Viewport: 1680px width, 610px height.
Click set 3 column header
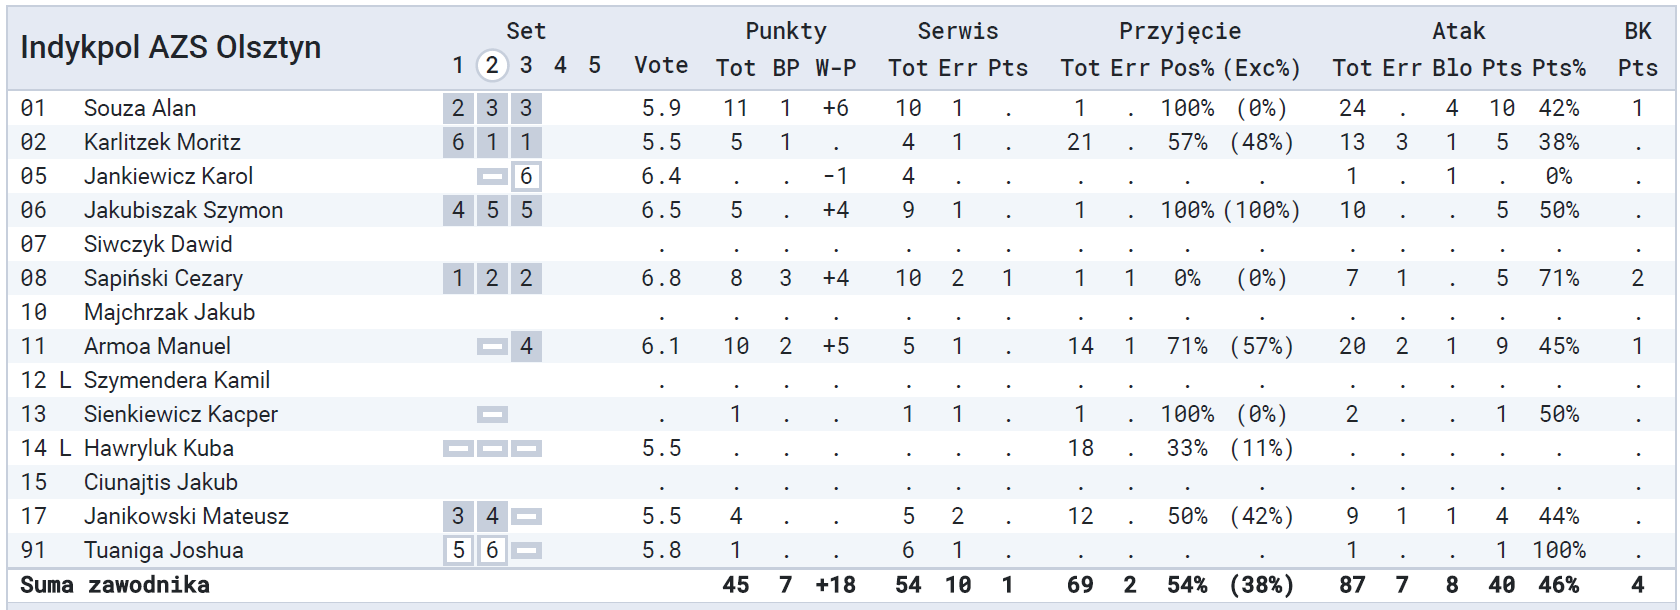[526, 66]
